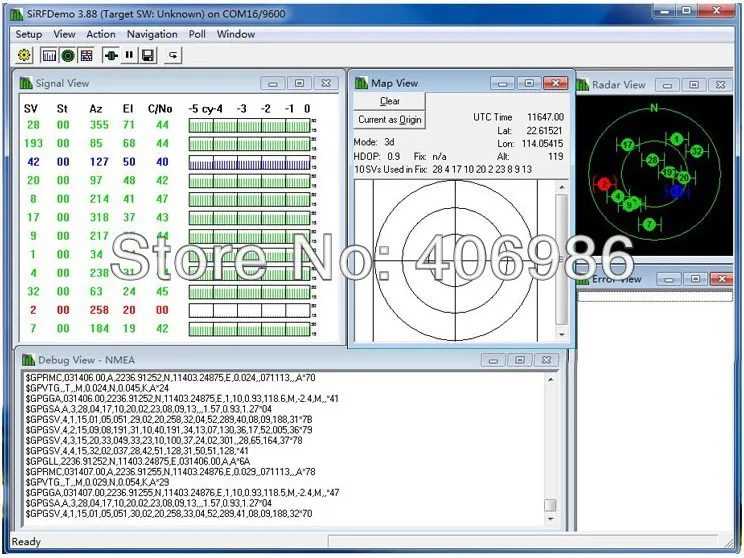
Task: Click Debug View scrollbar down arrow
Action: pos(550,519)
